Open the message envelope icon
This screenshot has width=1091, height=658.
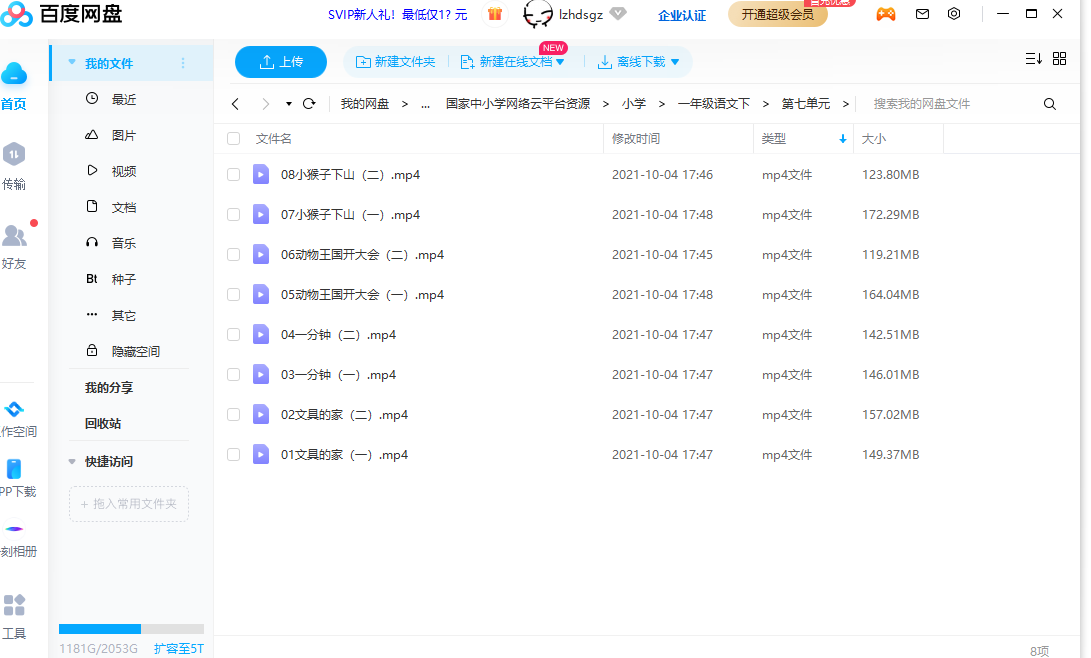[922, 14]
